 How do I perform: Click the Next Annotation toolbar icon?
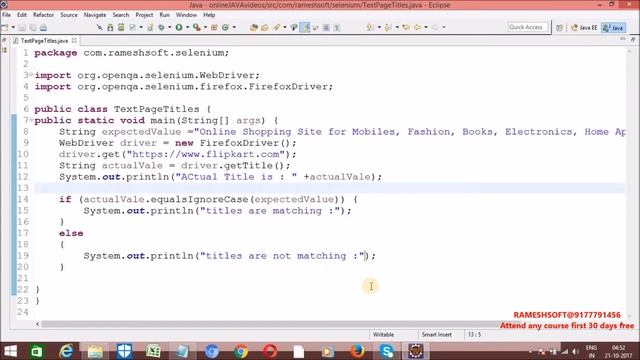(370, 27)
